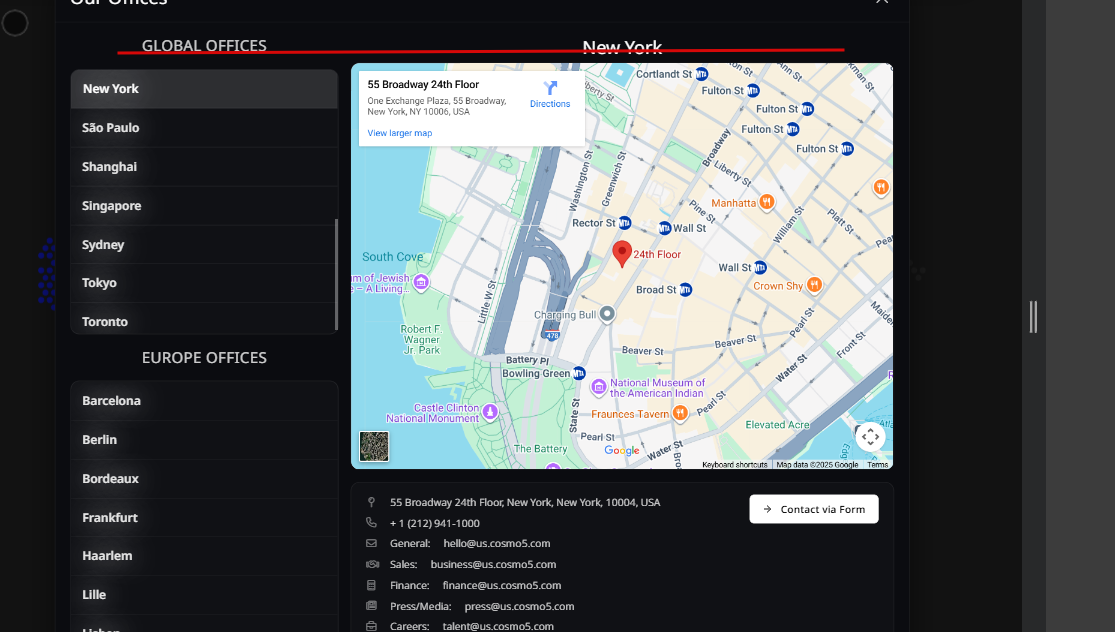Select the São Paulo office
This screenshot has height=632, width=1115.
(203, 128)
